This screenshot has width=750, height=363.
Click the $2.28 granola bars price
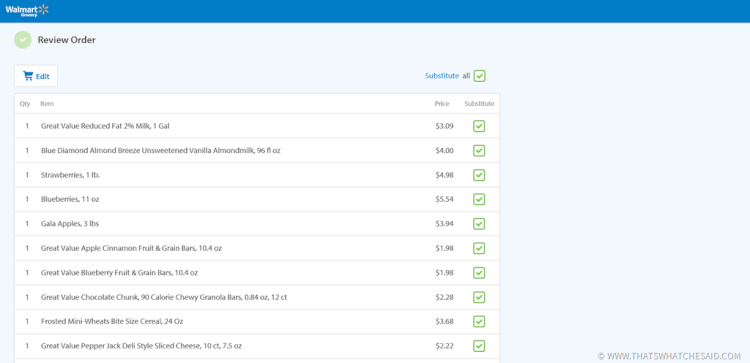[x=444, y=297]
